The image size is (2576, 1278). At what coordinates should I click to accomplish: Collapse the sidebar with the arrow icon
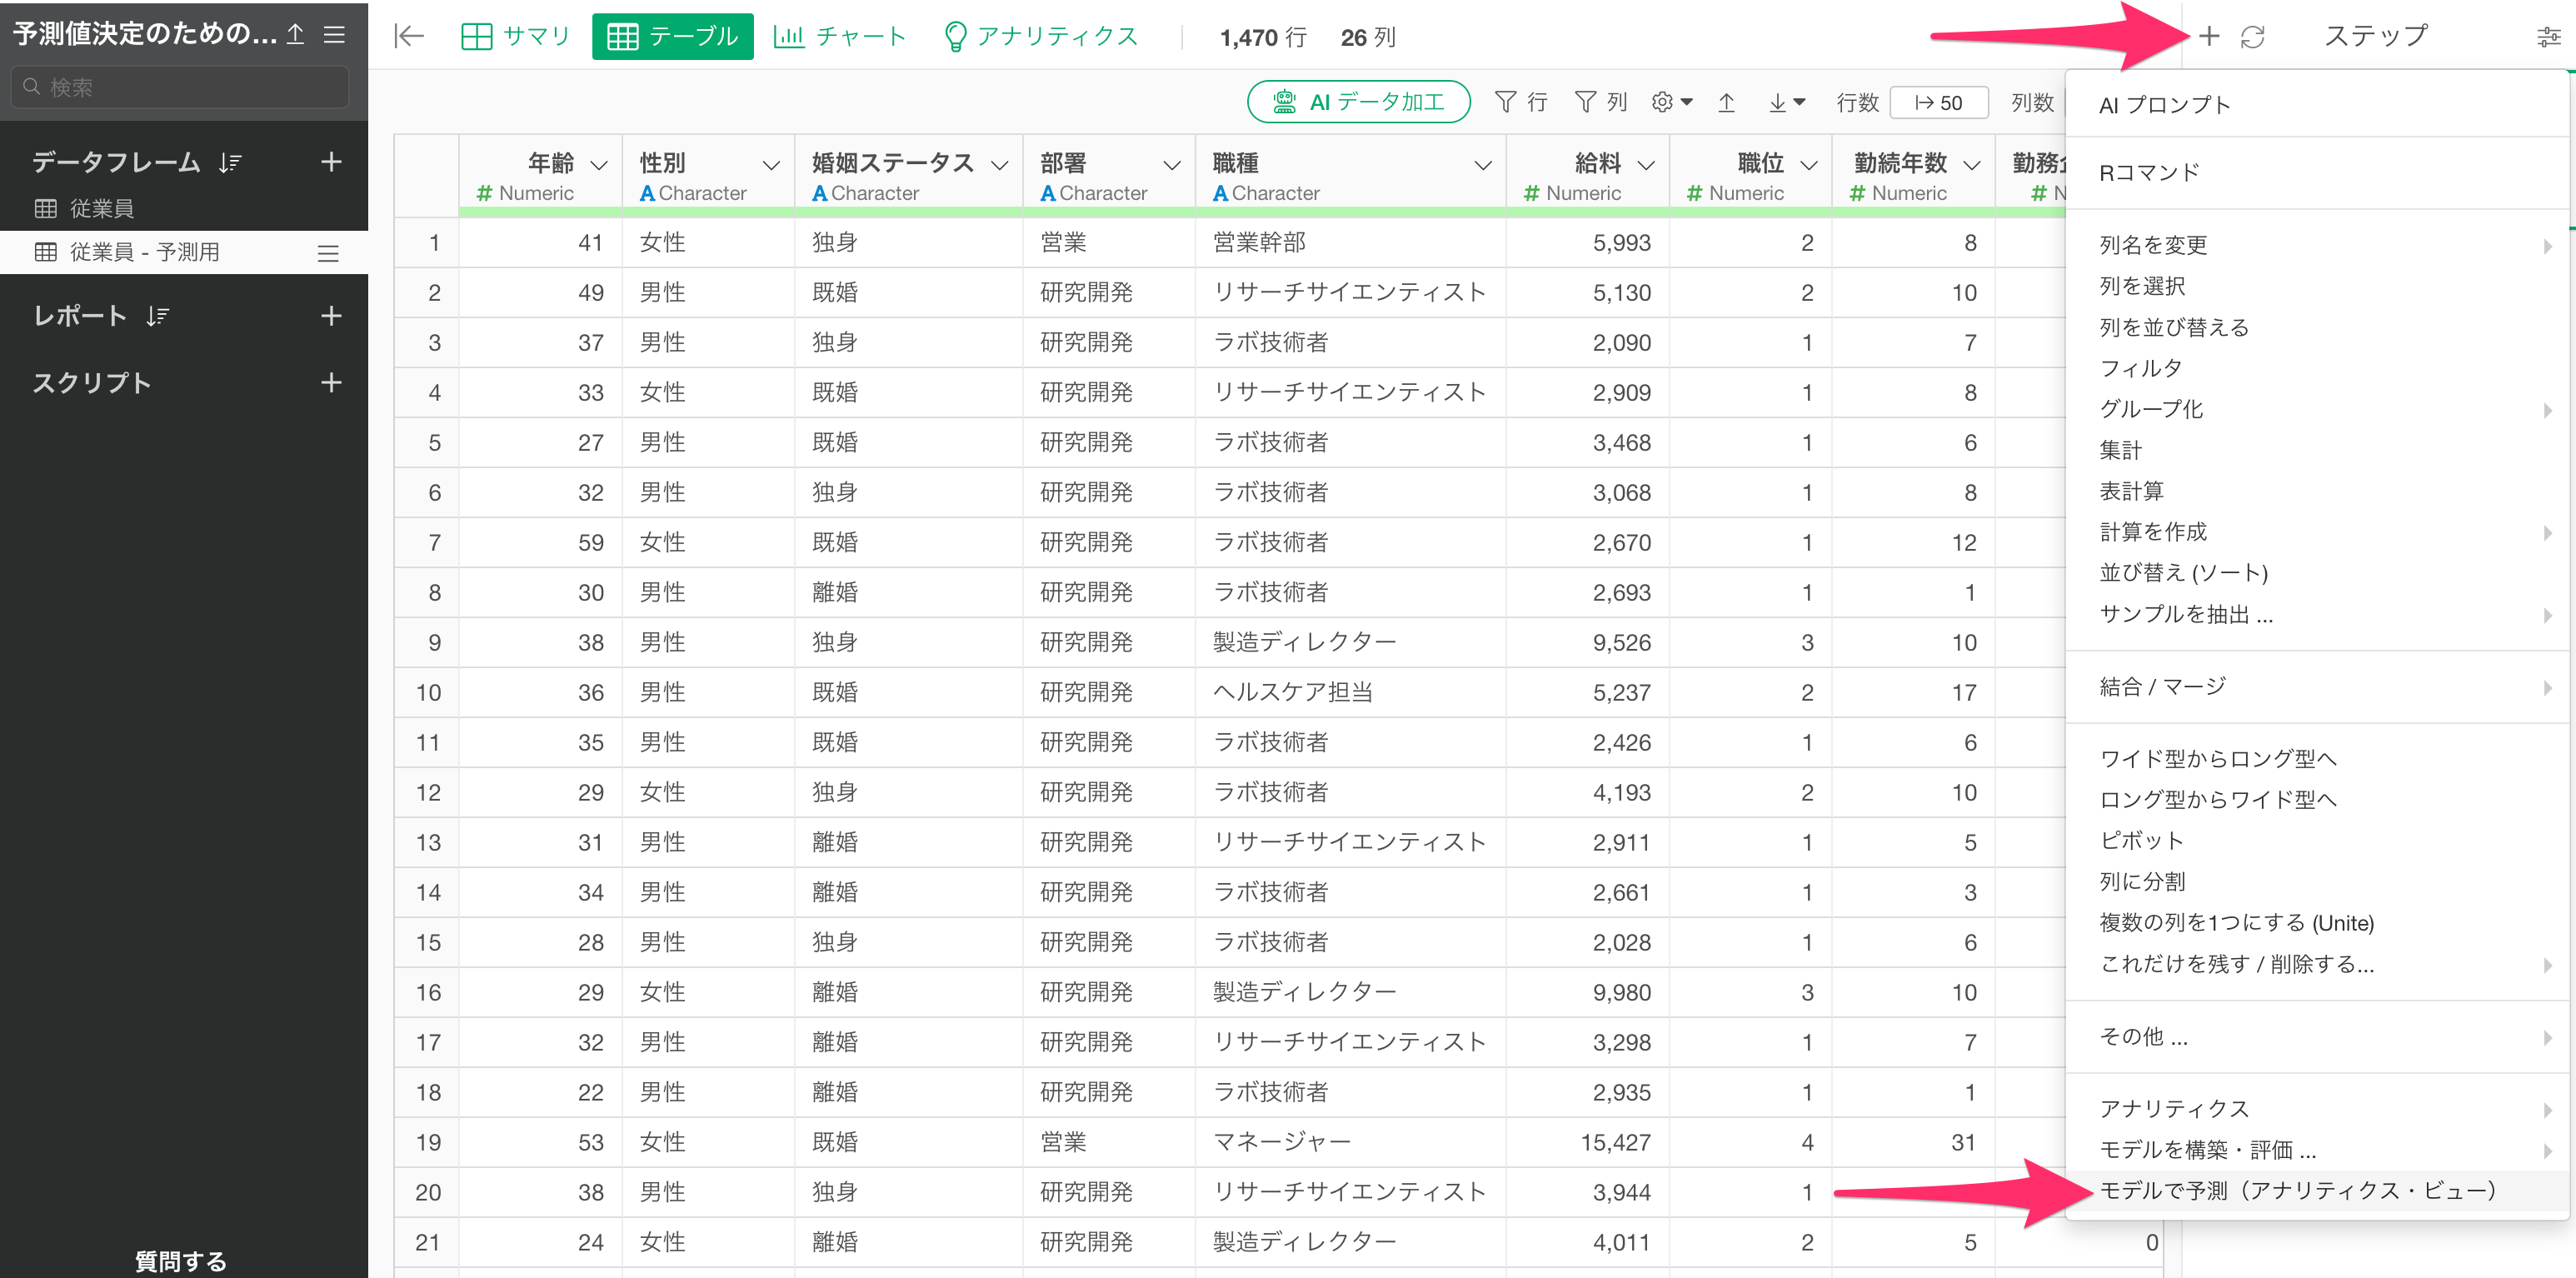point(409,37)
